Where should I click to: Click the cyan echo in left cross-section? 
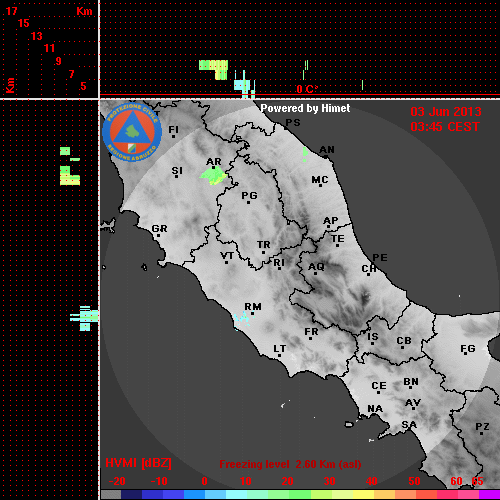tap(84, 318)
